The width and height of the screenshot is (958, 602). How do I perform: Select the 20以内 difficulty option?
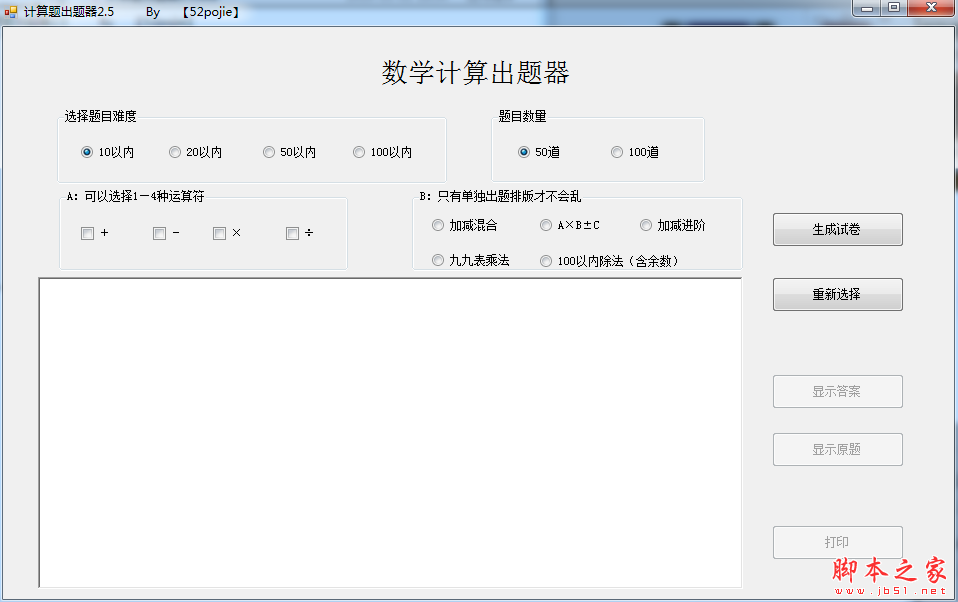(x=175, y=153)
